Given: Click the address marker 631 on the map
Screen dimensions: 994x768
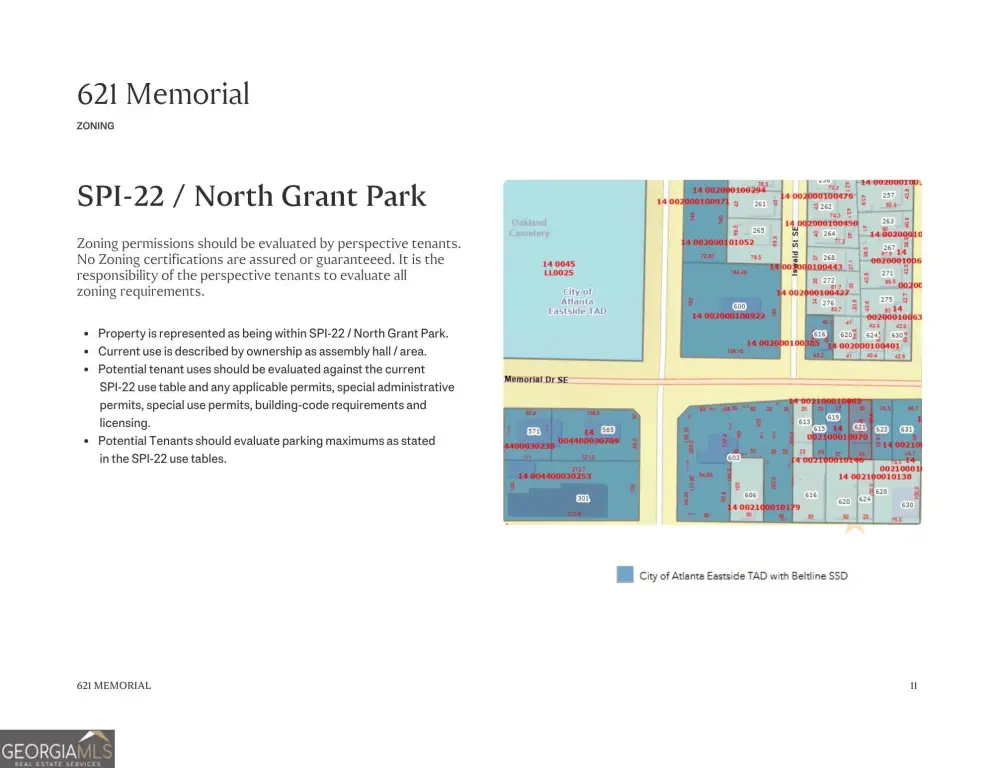Looking at the screenshot, I should click(907, 429).
